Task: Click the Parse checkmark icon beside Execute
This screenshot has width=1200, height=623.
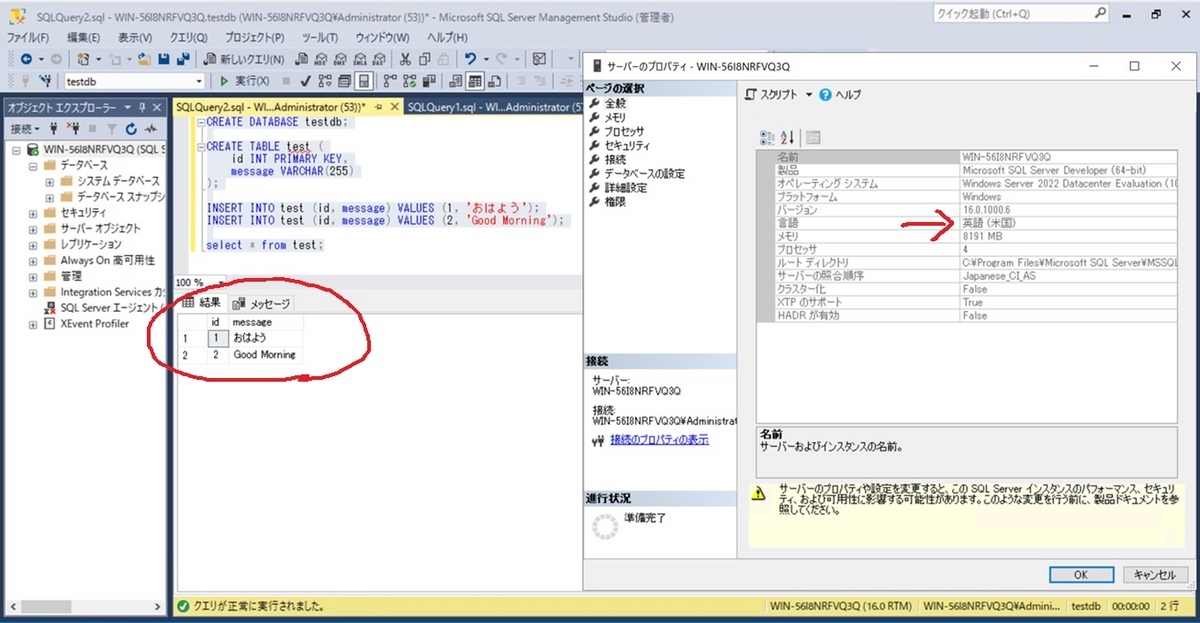Action: tap(306, 81)
